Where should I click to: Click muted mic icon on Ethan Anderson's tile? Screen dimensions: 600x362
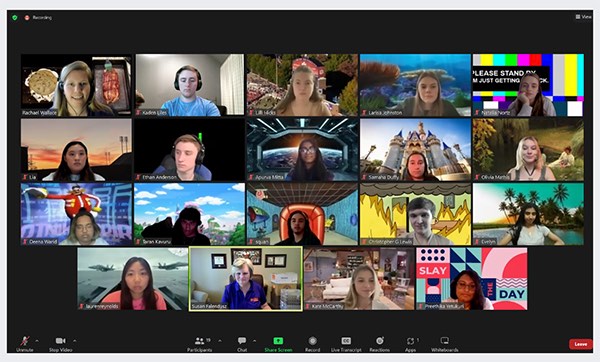139,178
